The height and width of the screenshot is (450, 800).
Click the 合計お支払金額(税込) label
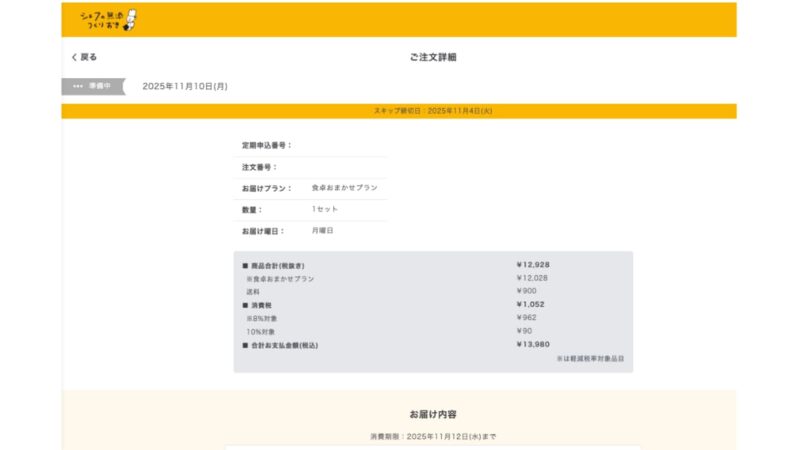click(280, 345)
